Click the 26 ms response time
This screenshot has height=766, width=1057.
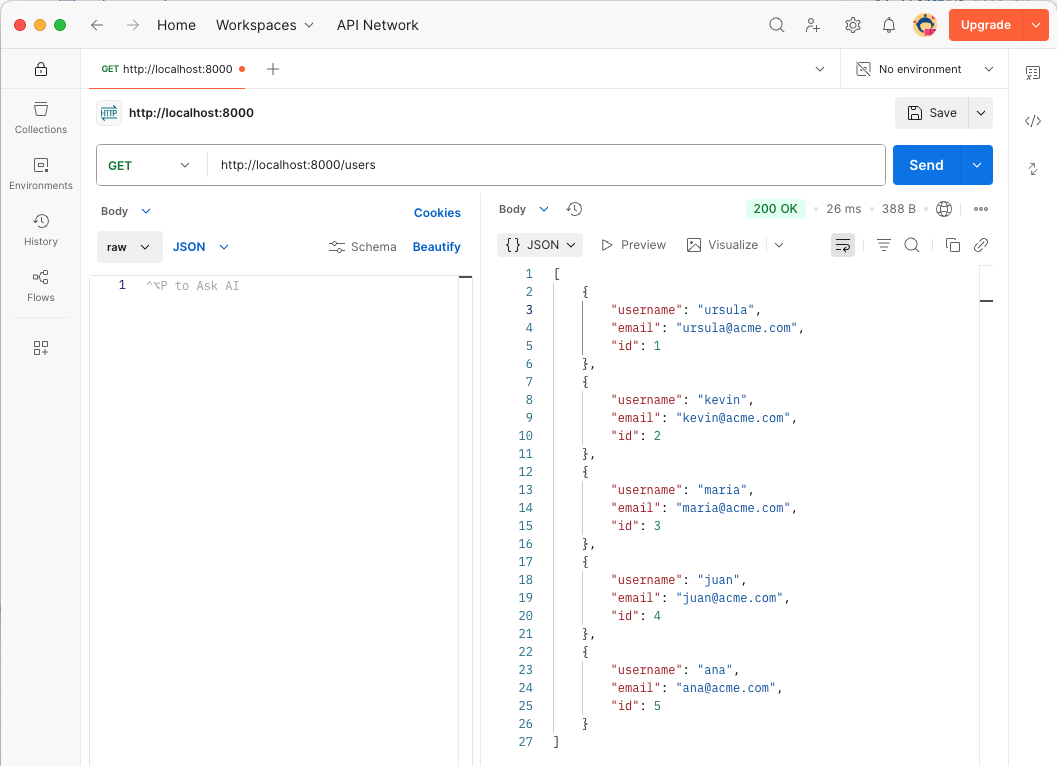(843, 209)
